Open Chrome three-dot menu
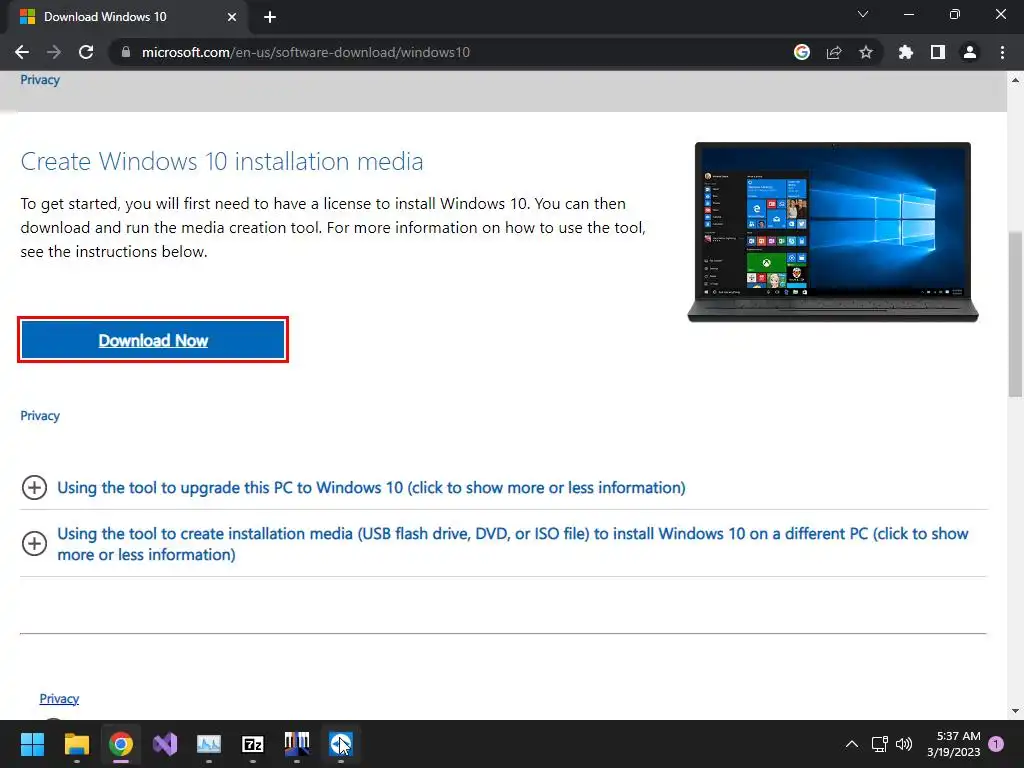Viewport: 1024px width, 768px height. pyautogui.click(x=1002, y=52)
